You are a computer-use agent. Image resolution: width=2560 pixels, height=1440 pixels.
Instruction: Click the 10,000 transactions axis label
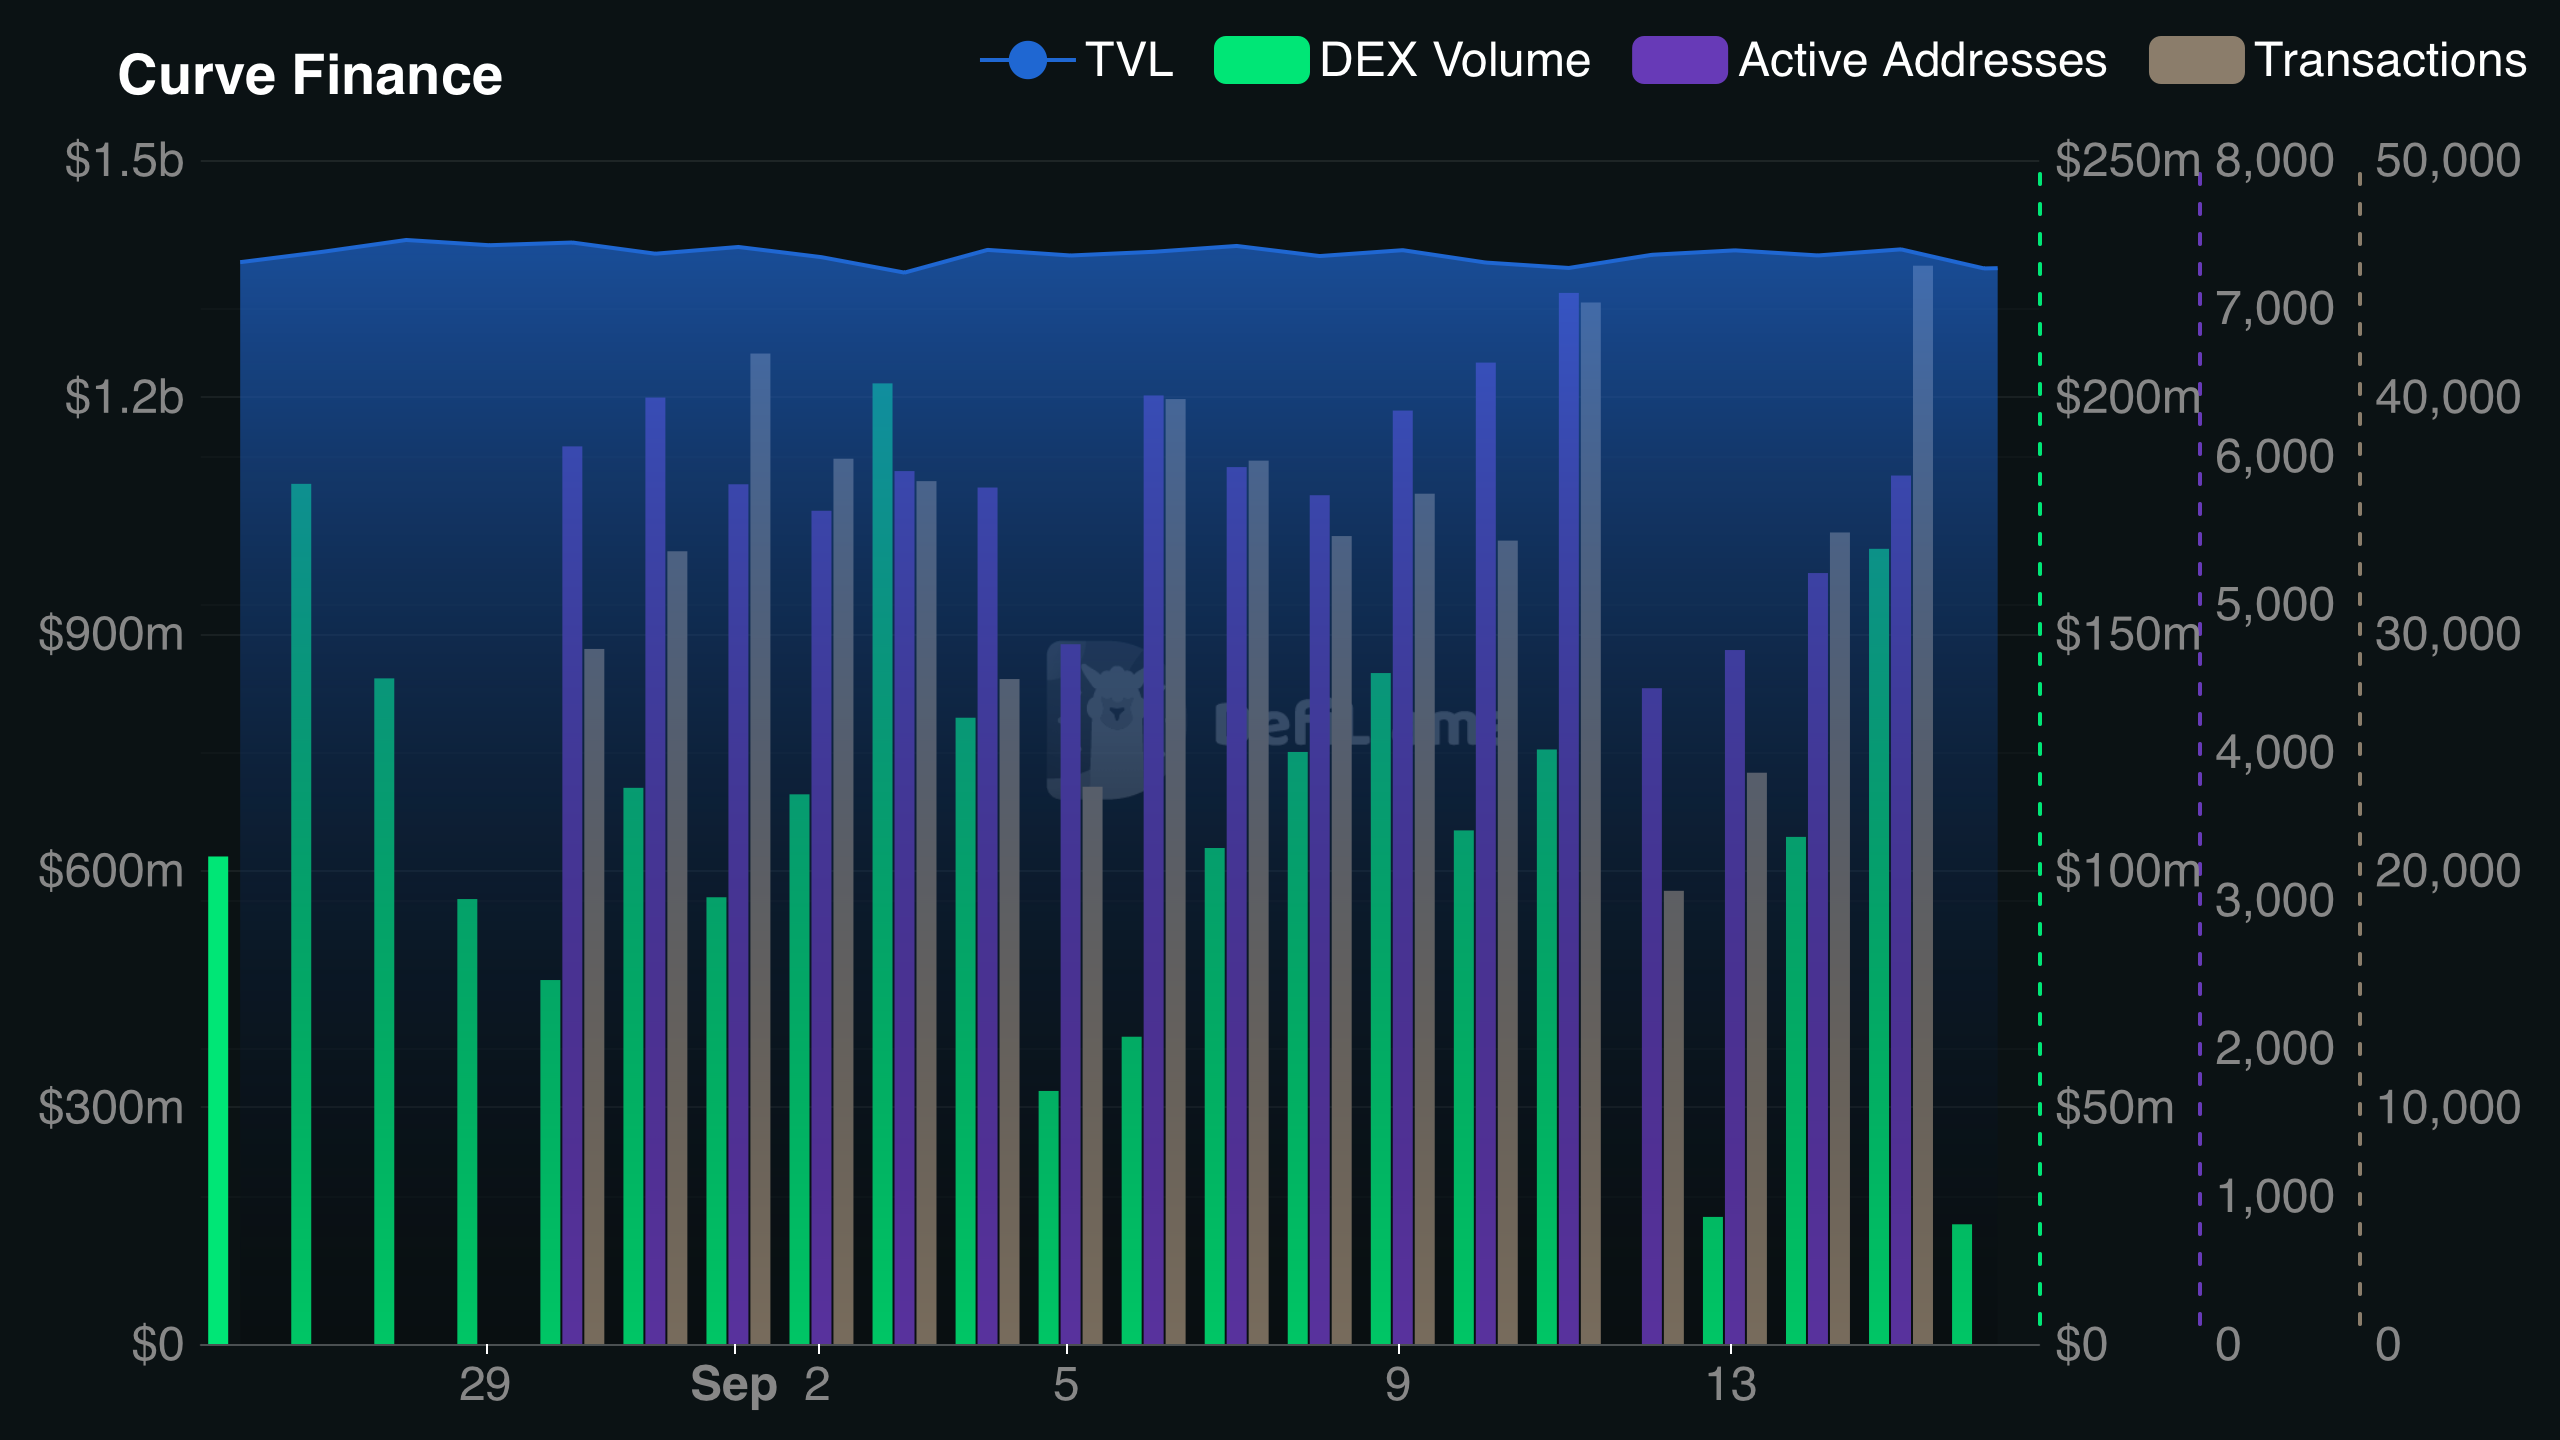click(2448, 1108)
